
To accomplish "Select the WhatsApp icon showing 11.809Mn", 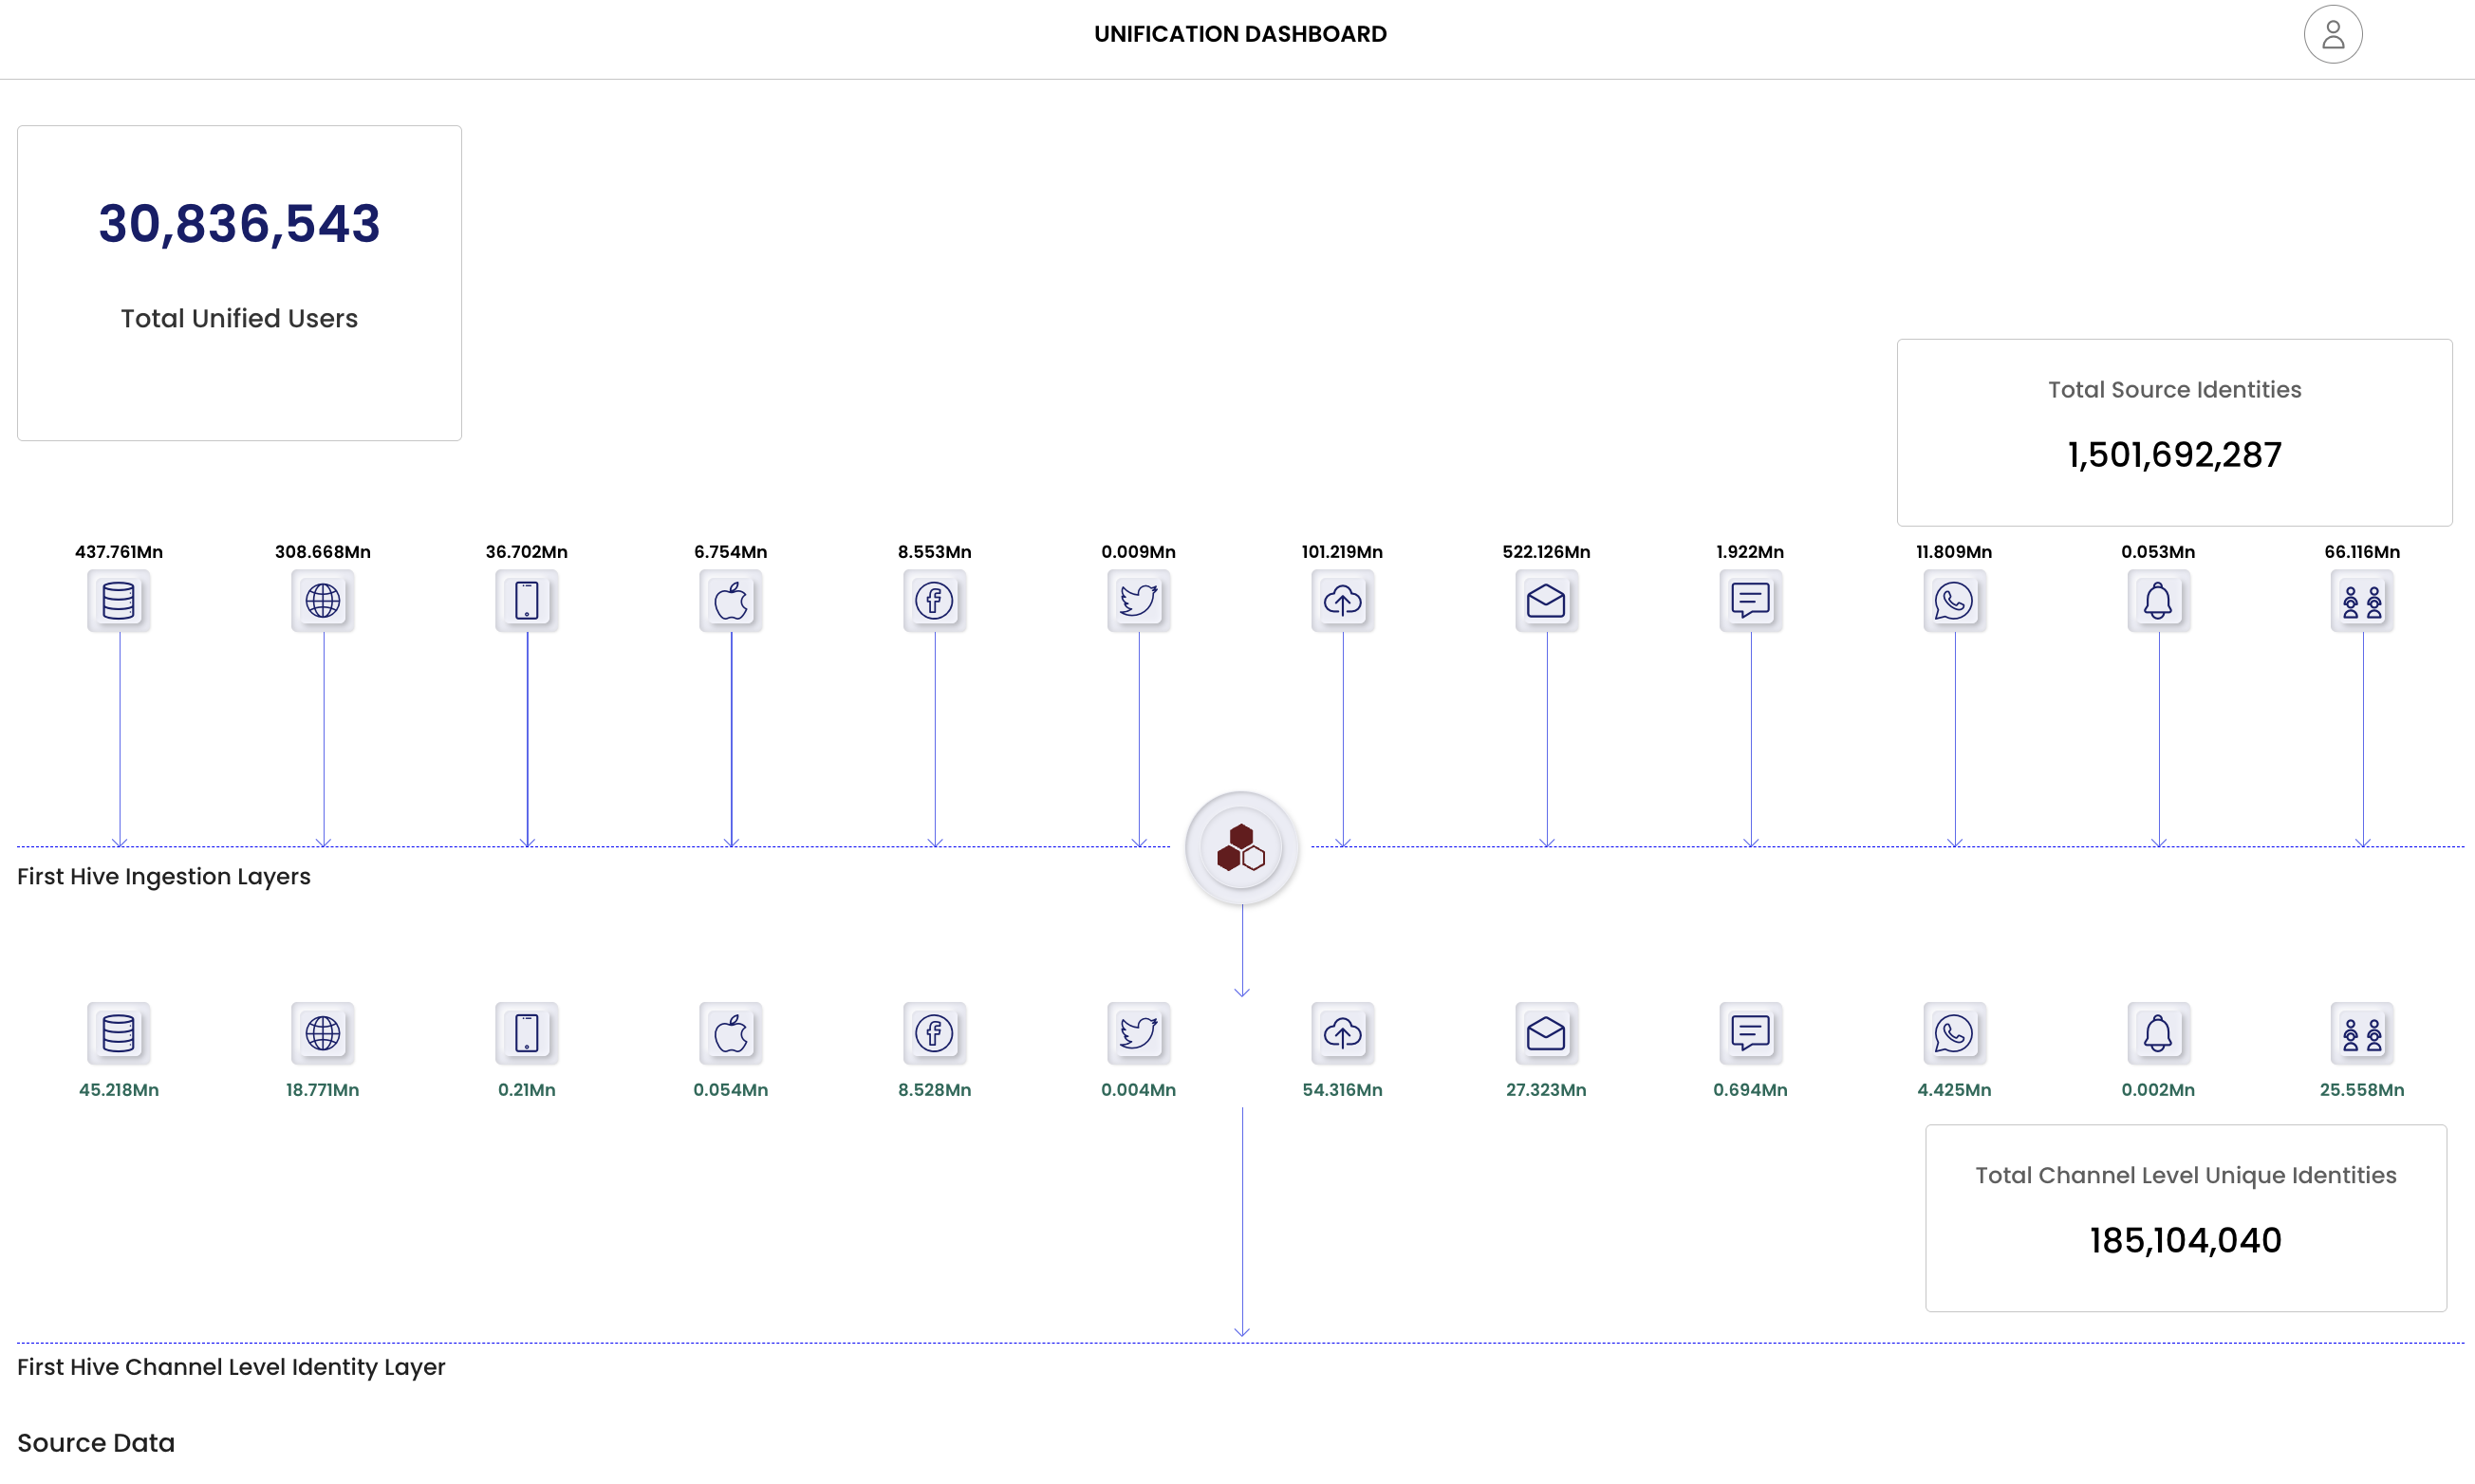I will 1954,601.
